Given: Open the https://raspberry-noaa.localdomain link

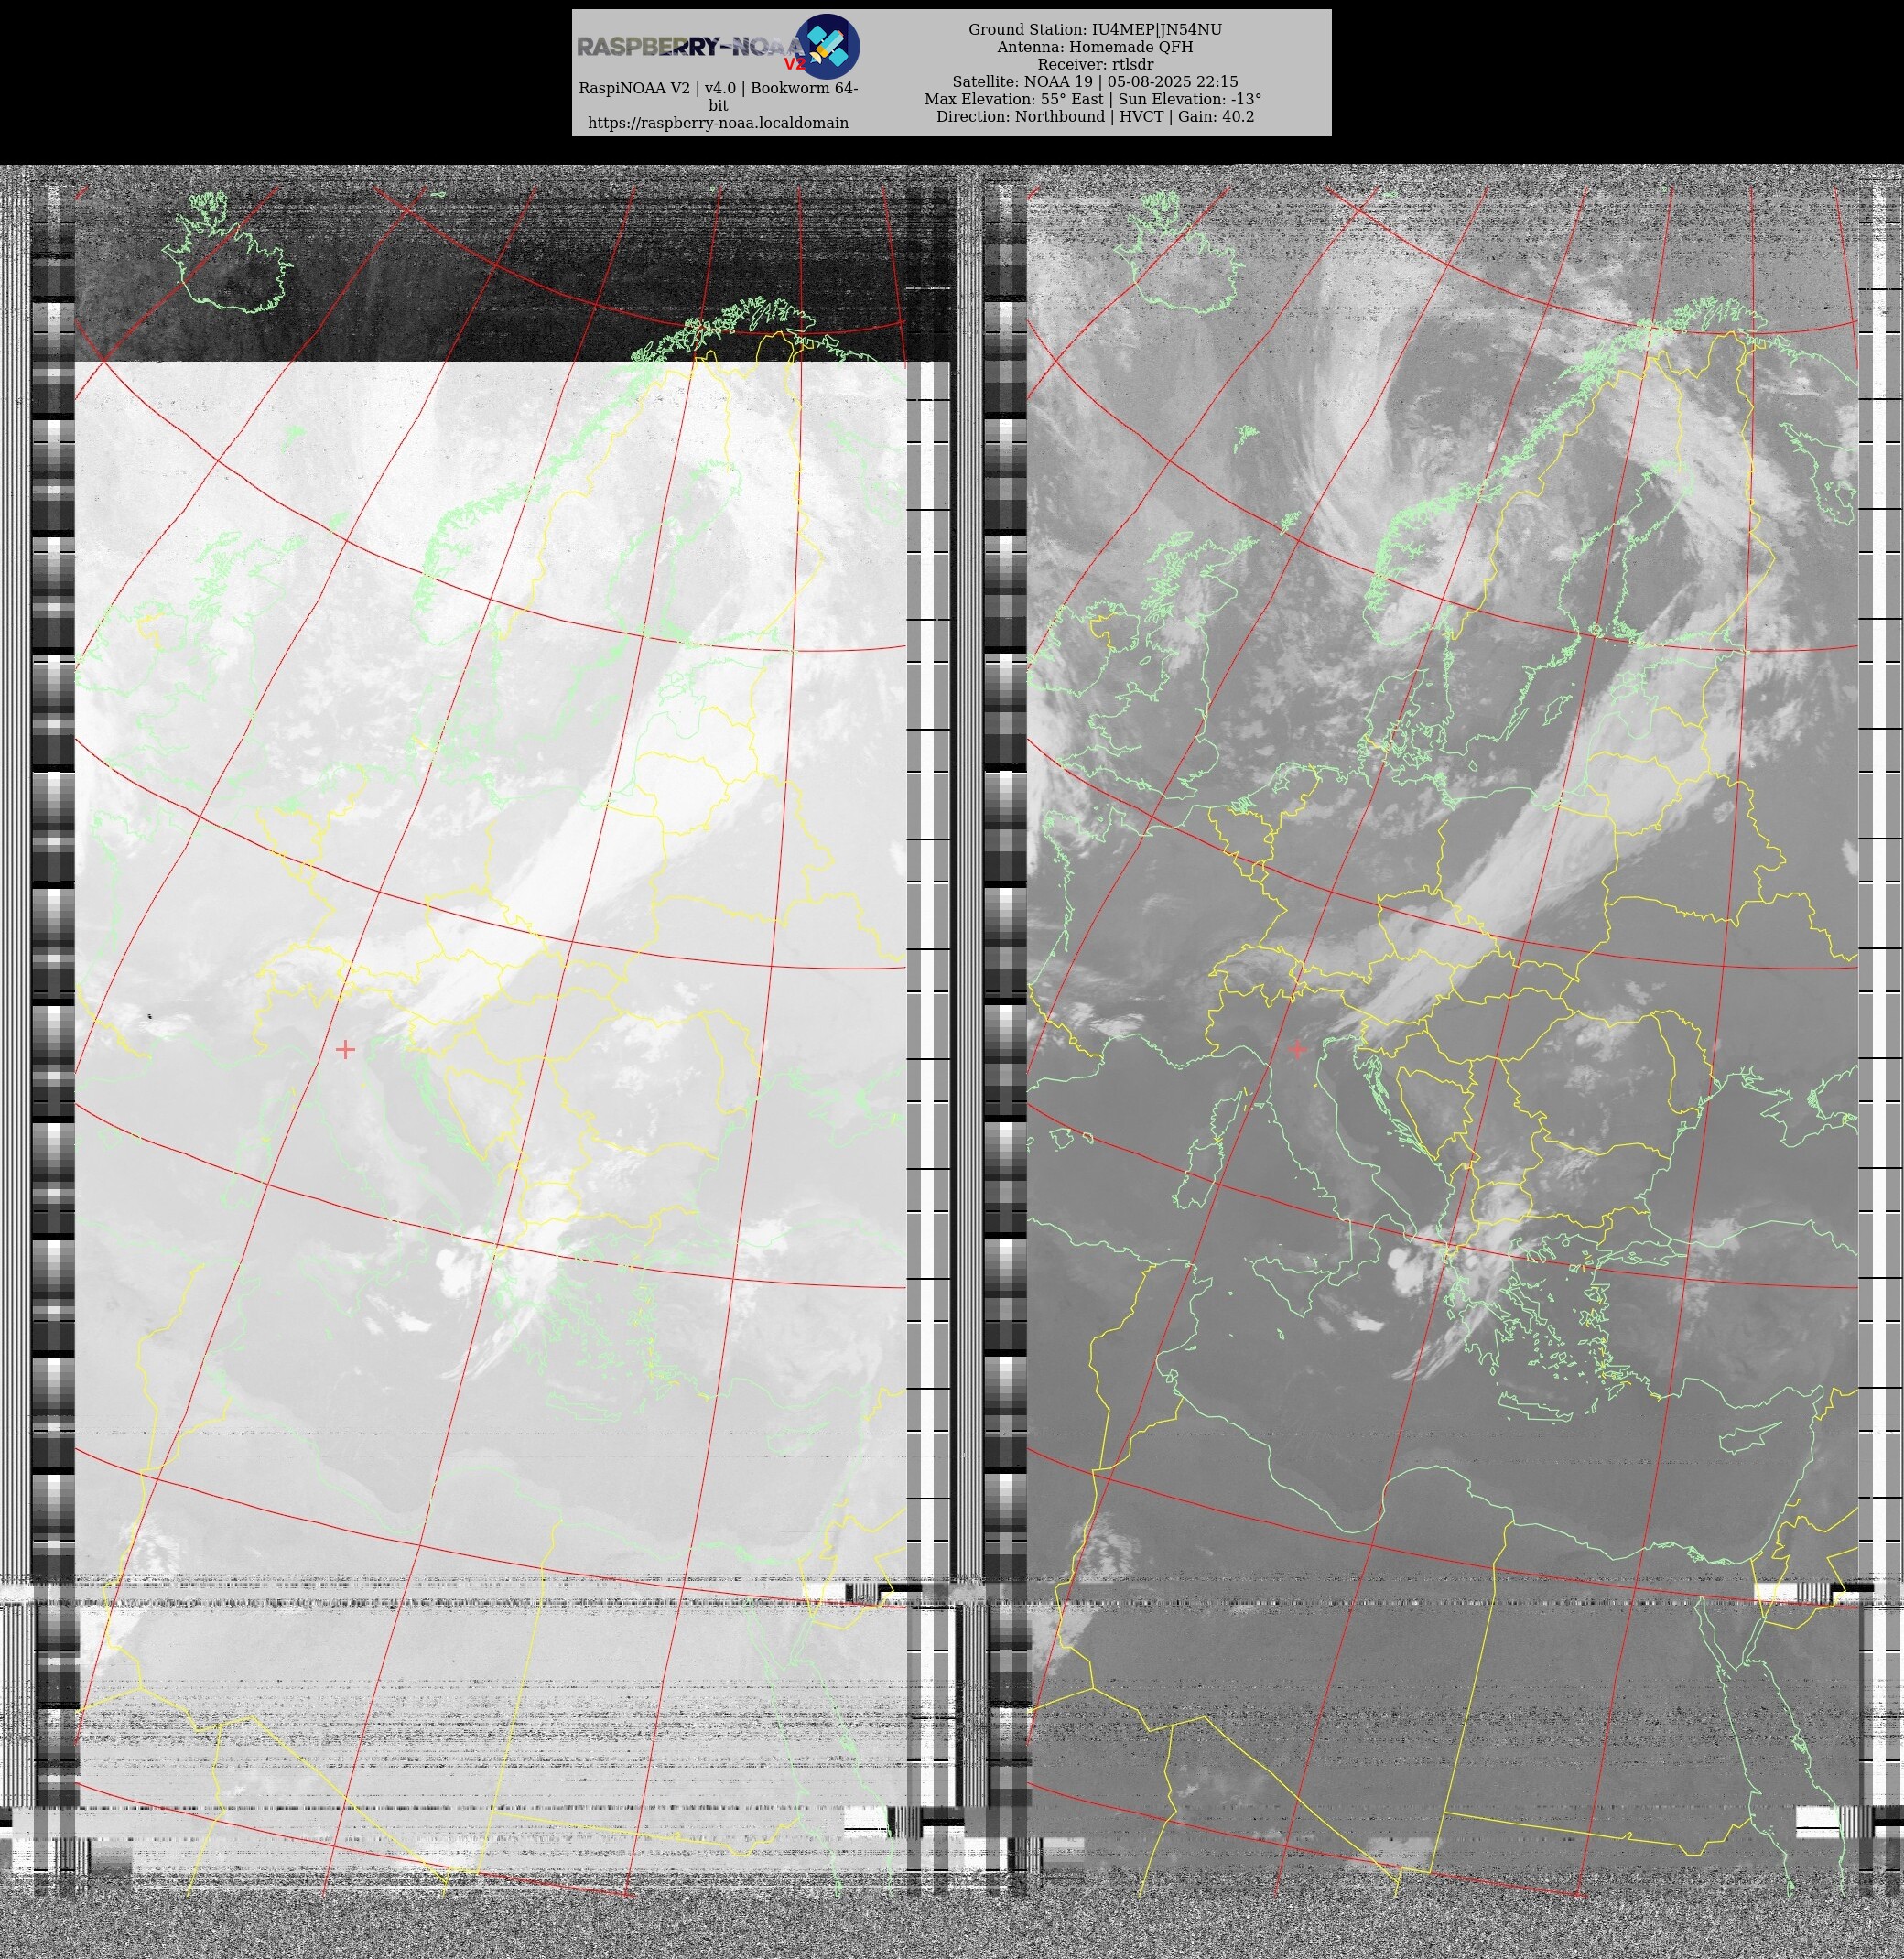Looking at the screenshot, I should tap(718, 123).
